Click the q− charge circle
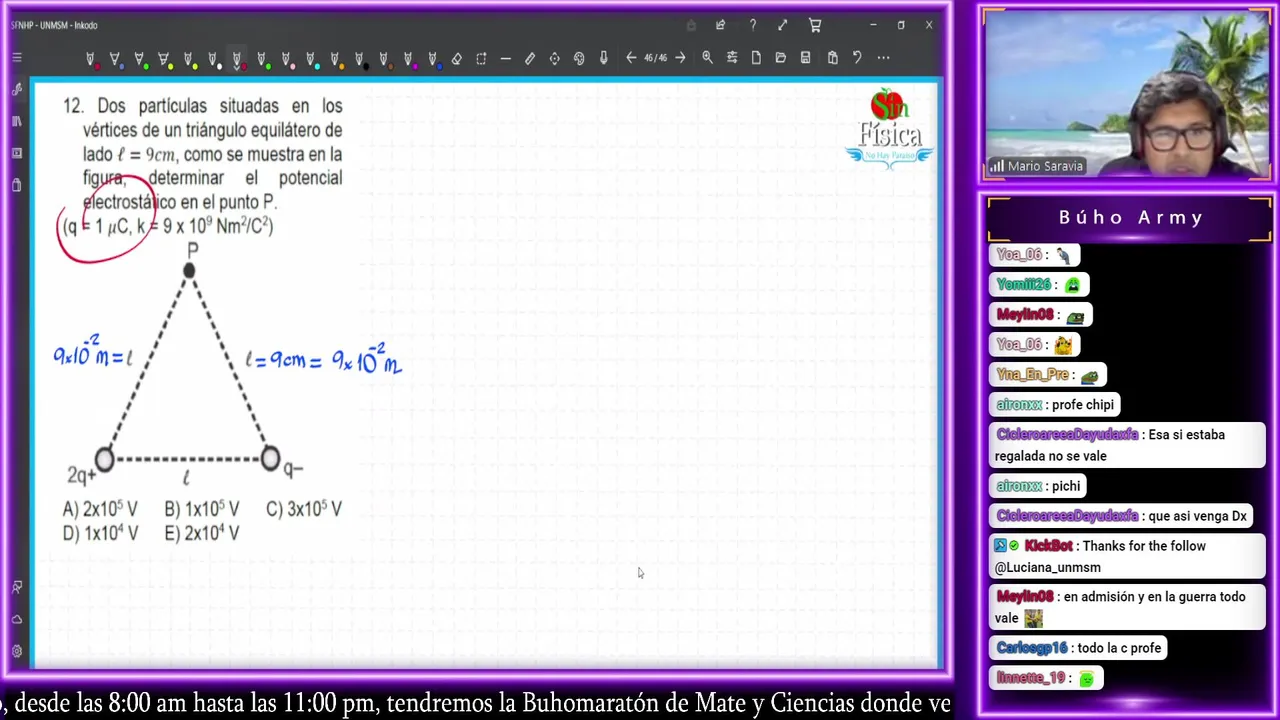The image size is (1280, 720). click(x=270, y=459)
